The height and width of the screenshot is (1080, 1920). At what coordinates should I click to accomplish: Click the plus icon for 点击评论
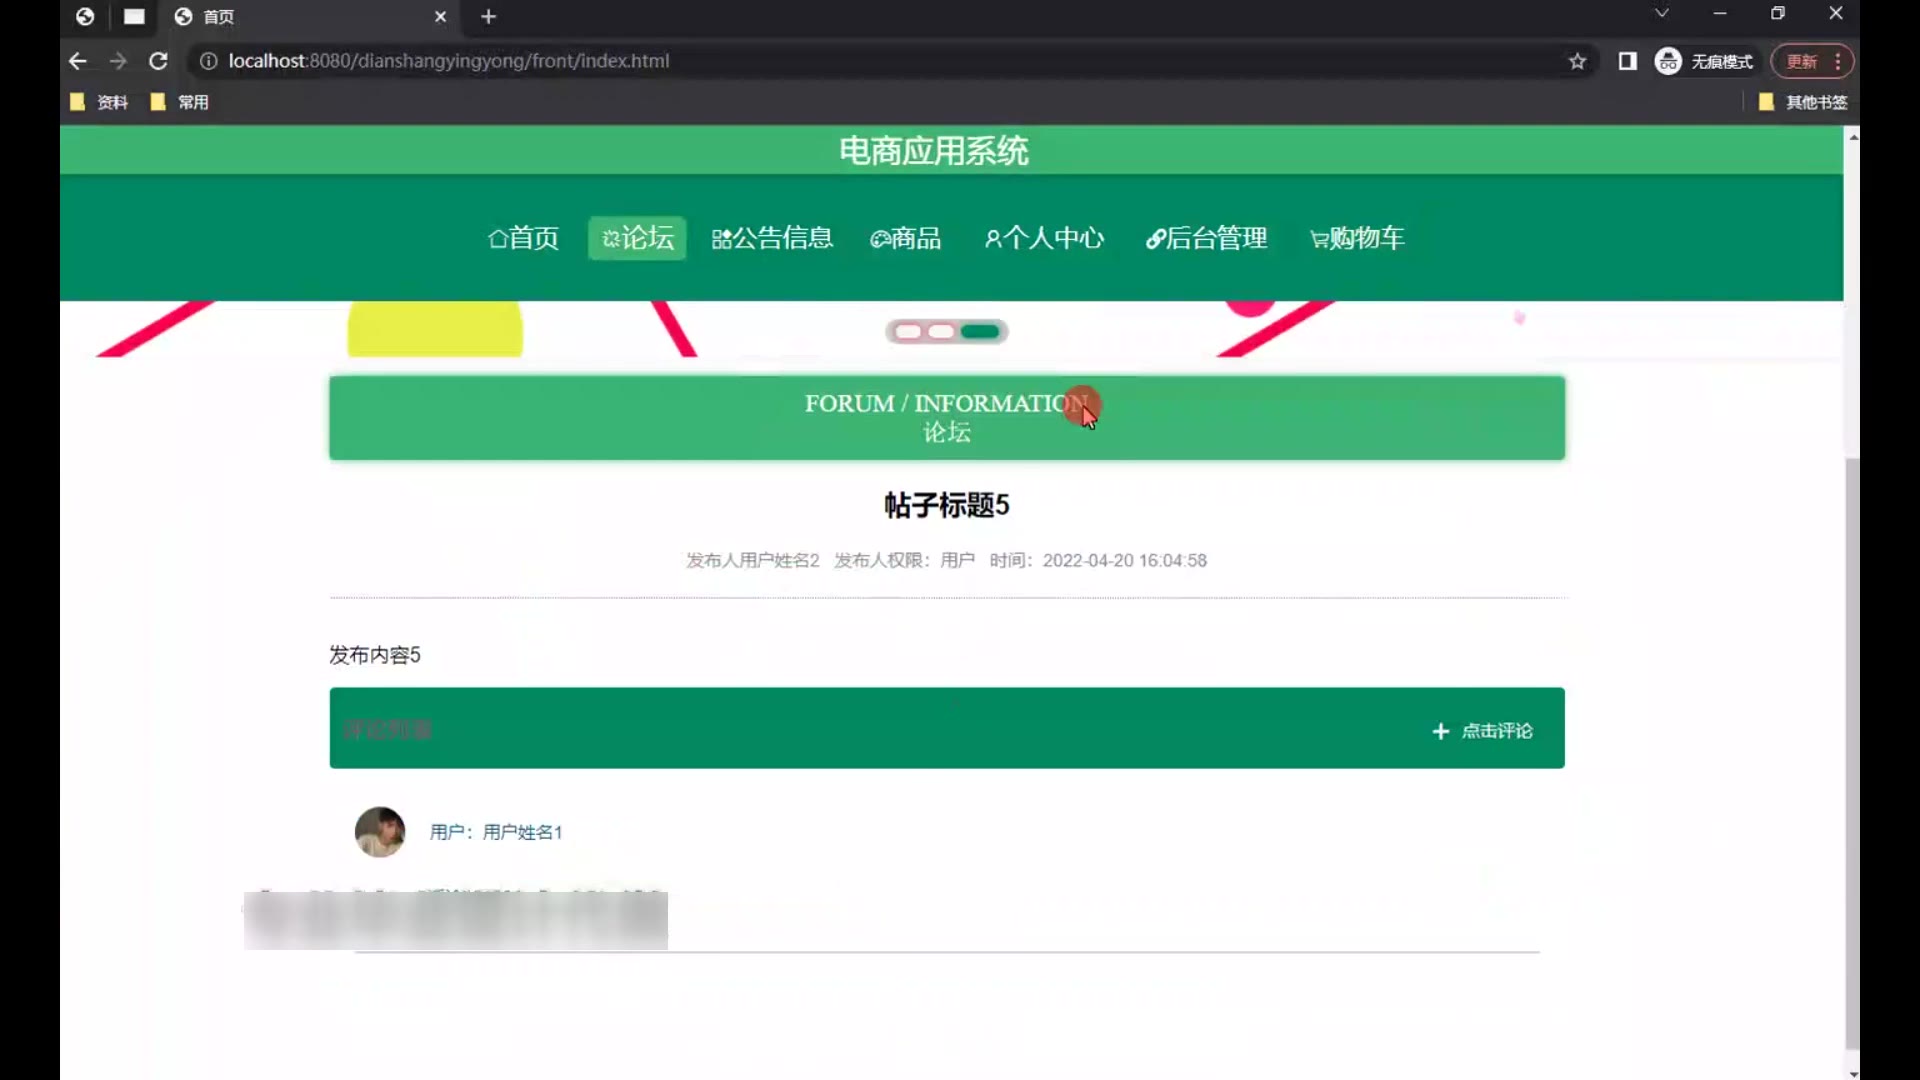(1440, 731)
